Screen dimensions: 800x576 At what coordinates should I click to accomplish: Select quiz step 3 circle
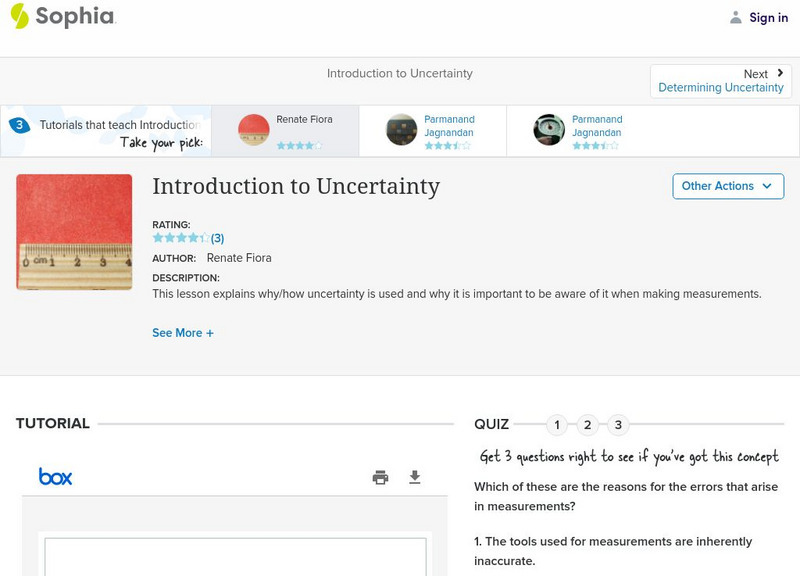click(619, 425)
